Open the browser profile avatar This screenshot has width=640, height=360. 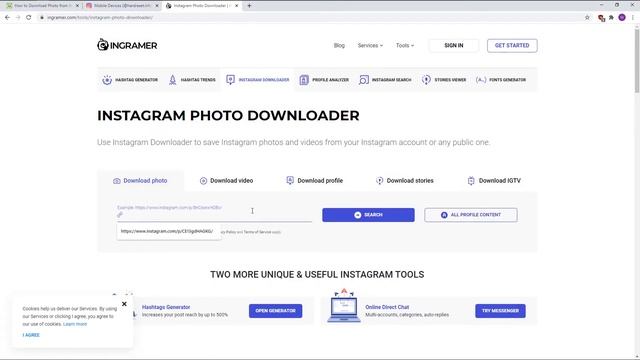pyautogui.click(x=622, y=18)
